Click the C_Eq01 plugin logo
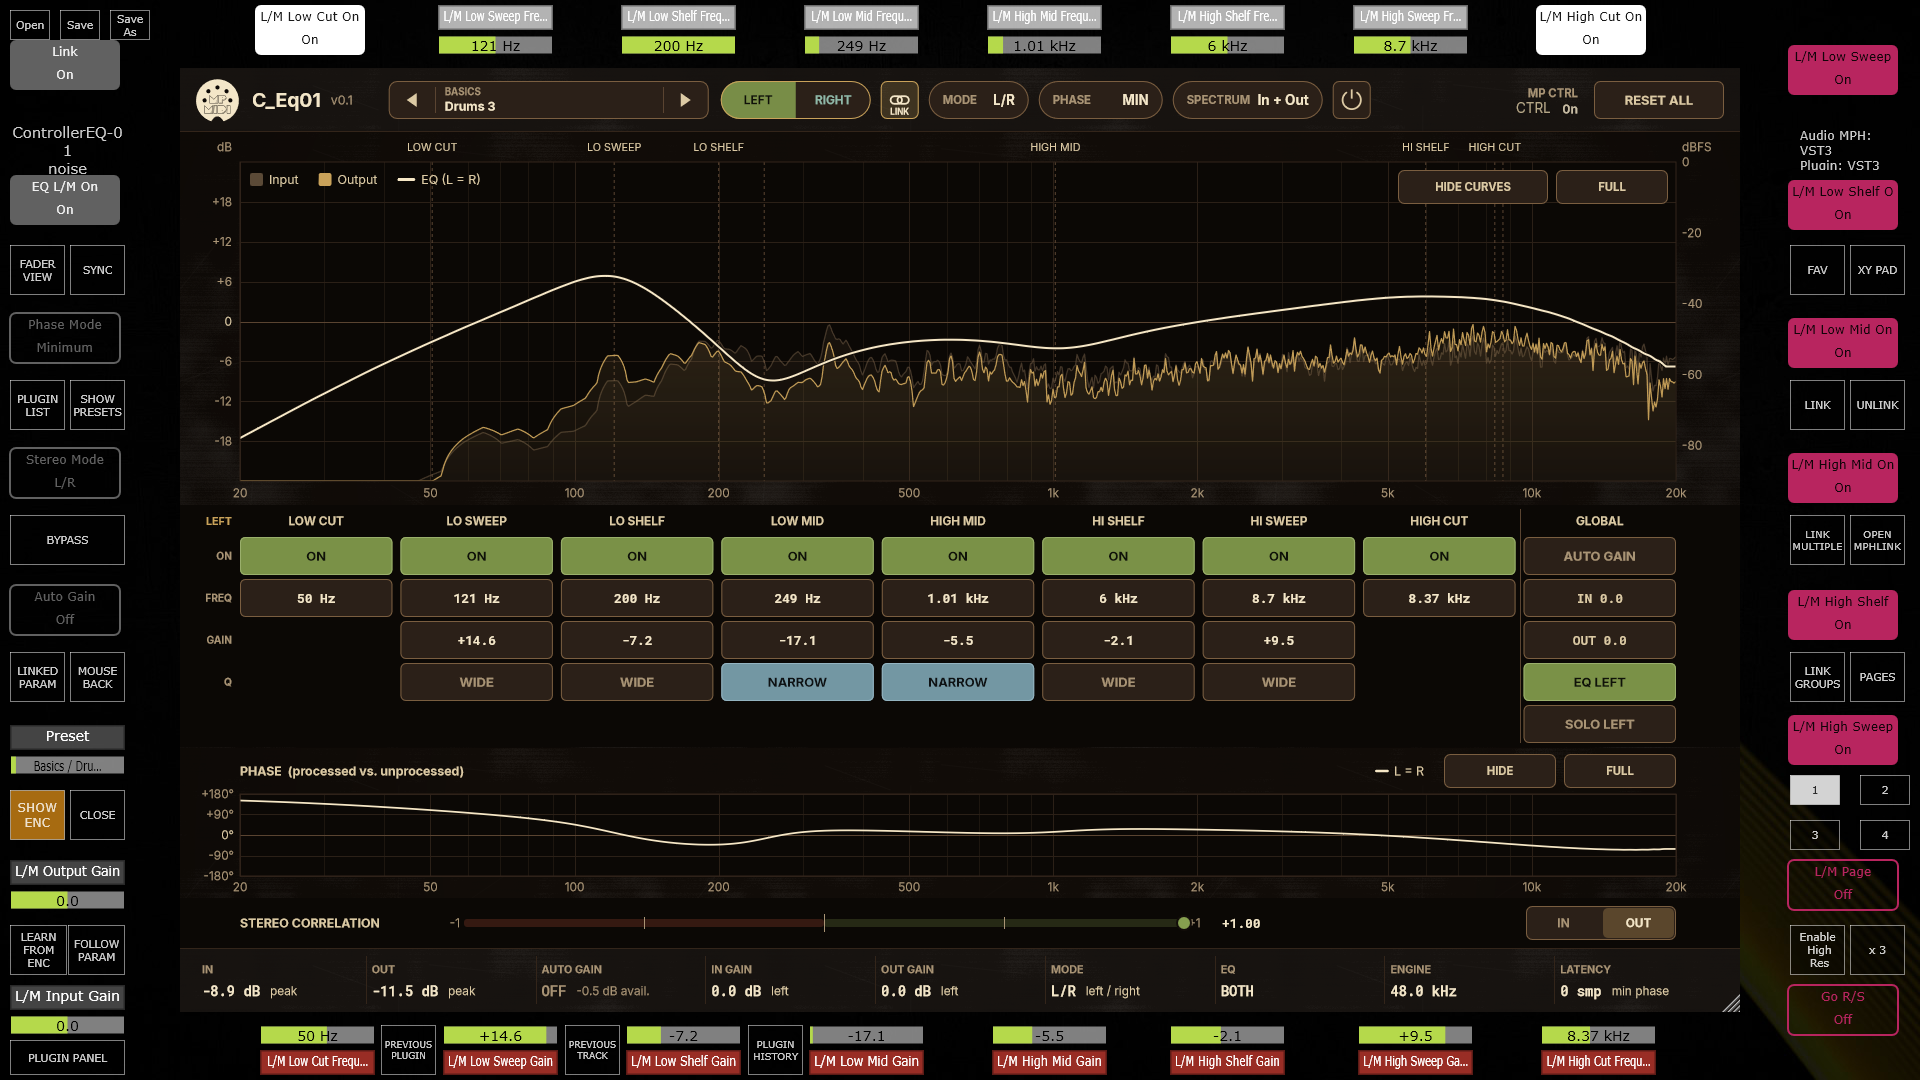 217,100
